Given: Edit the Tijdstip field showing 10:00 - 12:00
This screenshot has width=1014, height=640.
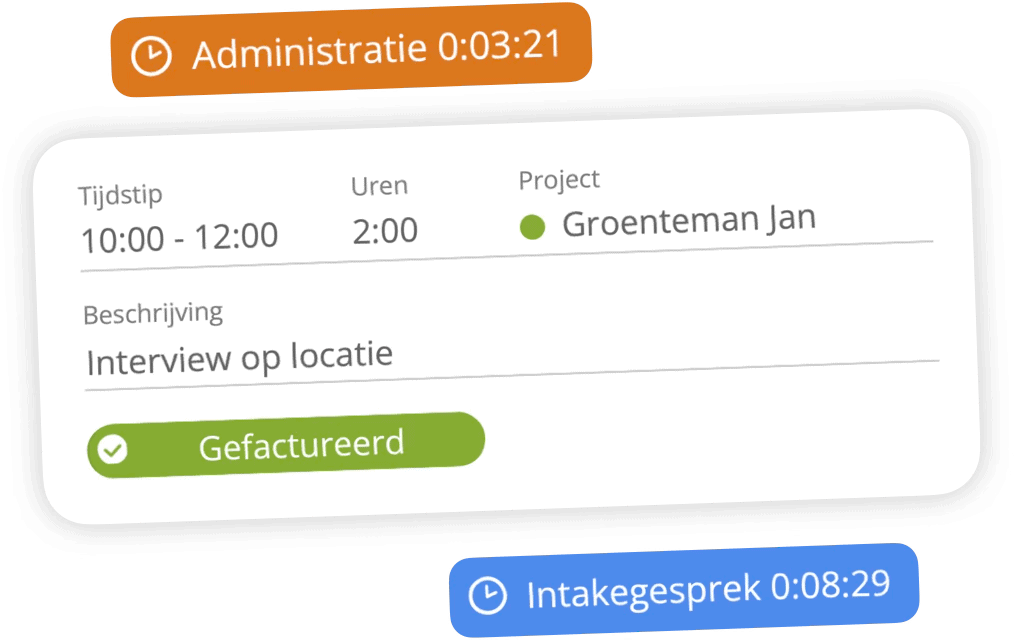Looking at the screenshot, I should pyautogui.click(x=180, y=238).
